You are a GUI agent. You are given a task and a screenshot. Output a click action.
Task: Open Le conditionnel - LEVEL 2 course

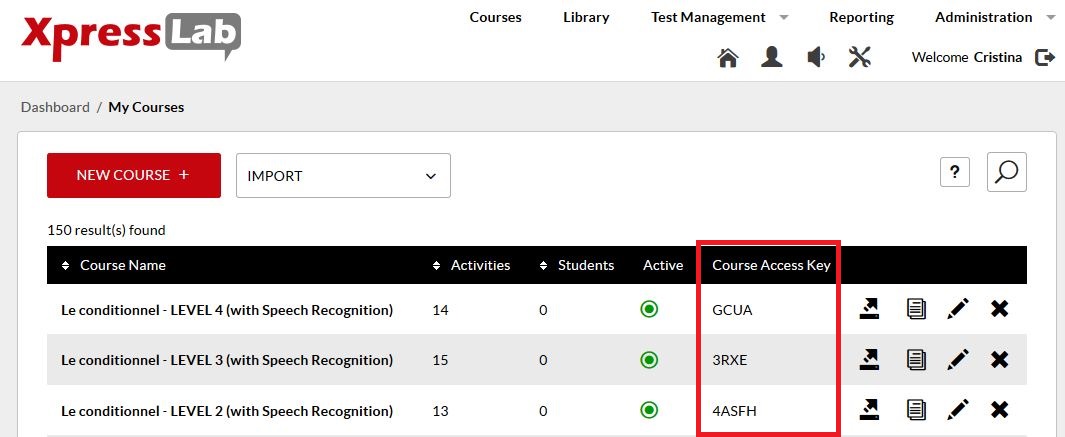pos(227,410)
